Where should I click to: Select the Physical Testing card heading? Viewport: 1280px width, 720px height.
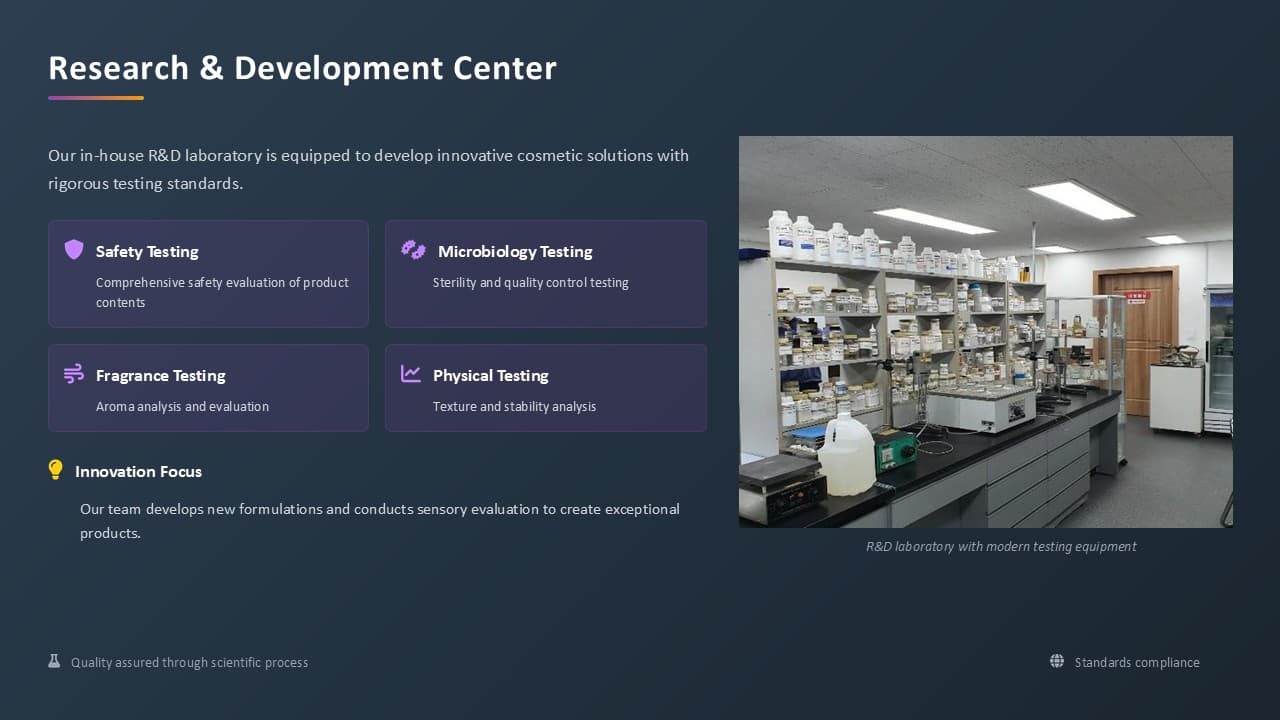(491, 375)
